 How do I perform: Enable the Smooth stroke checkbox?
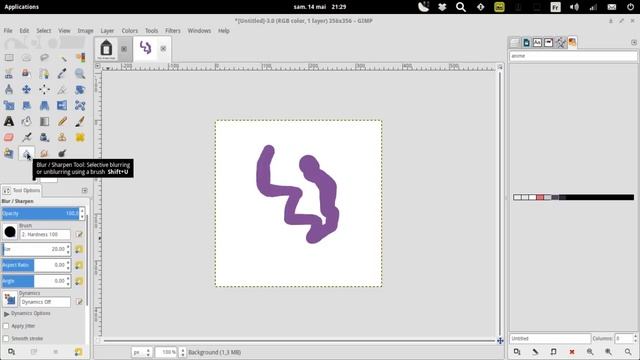tap(6, 339)
